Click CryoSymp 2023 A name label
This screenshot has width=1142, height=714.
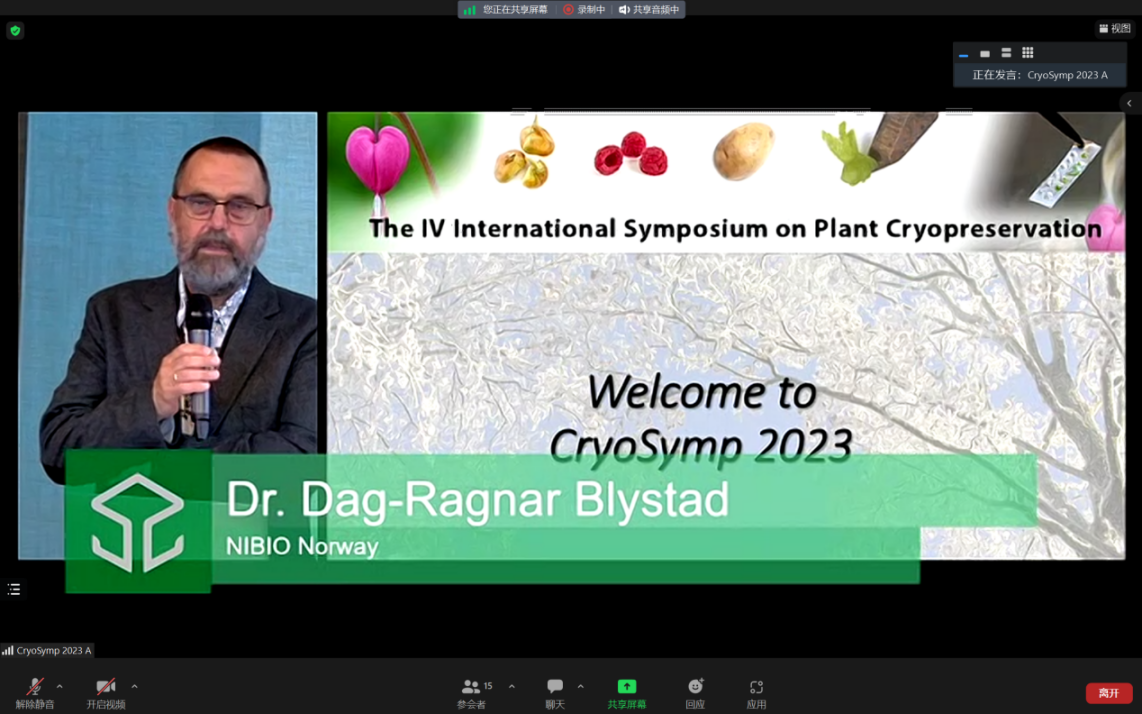[x=54, y=651]
